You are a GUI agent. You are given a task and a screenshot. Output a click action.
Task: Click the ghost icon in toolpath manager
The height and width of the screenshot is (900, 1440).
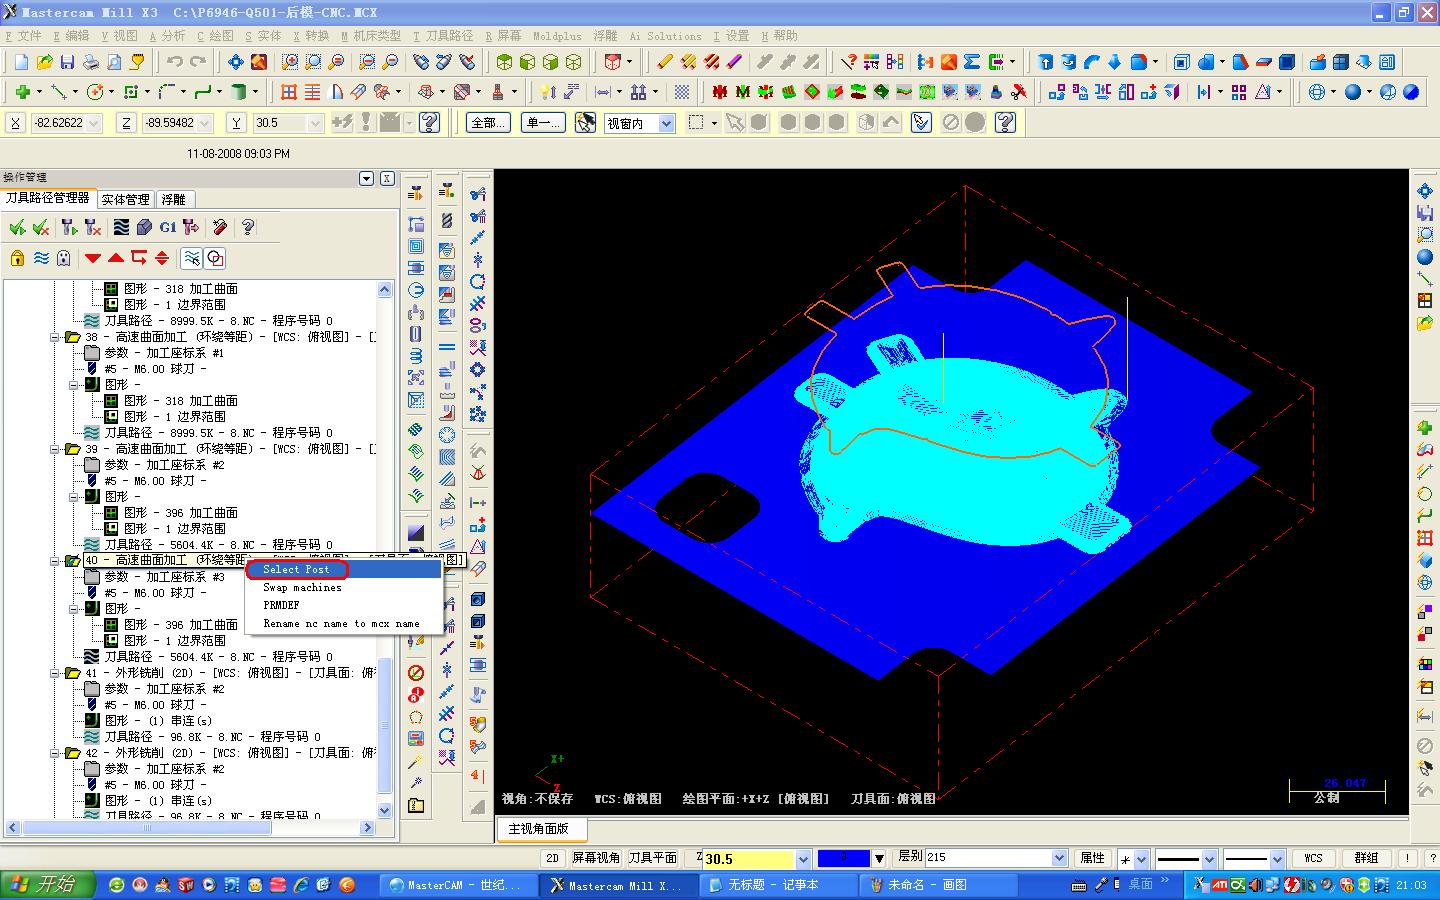click(64, 258)
